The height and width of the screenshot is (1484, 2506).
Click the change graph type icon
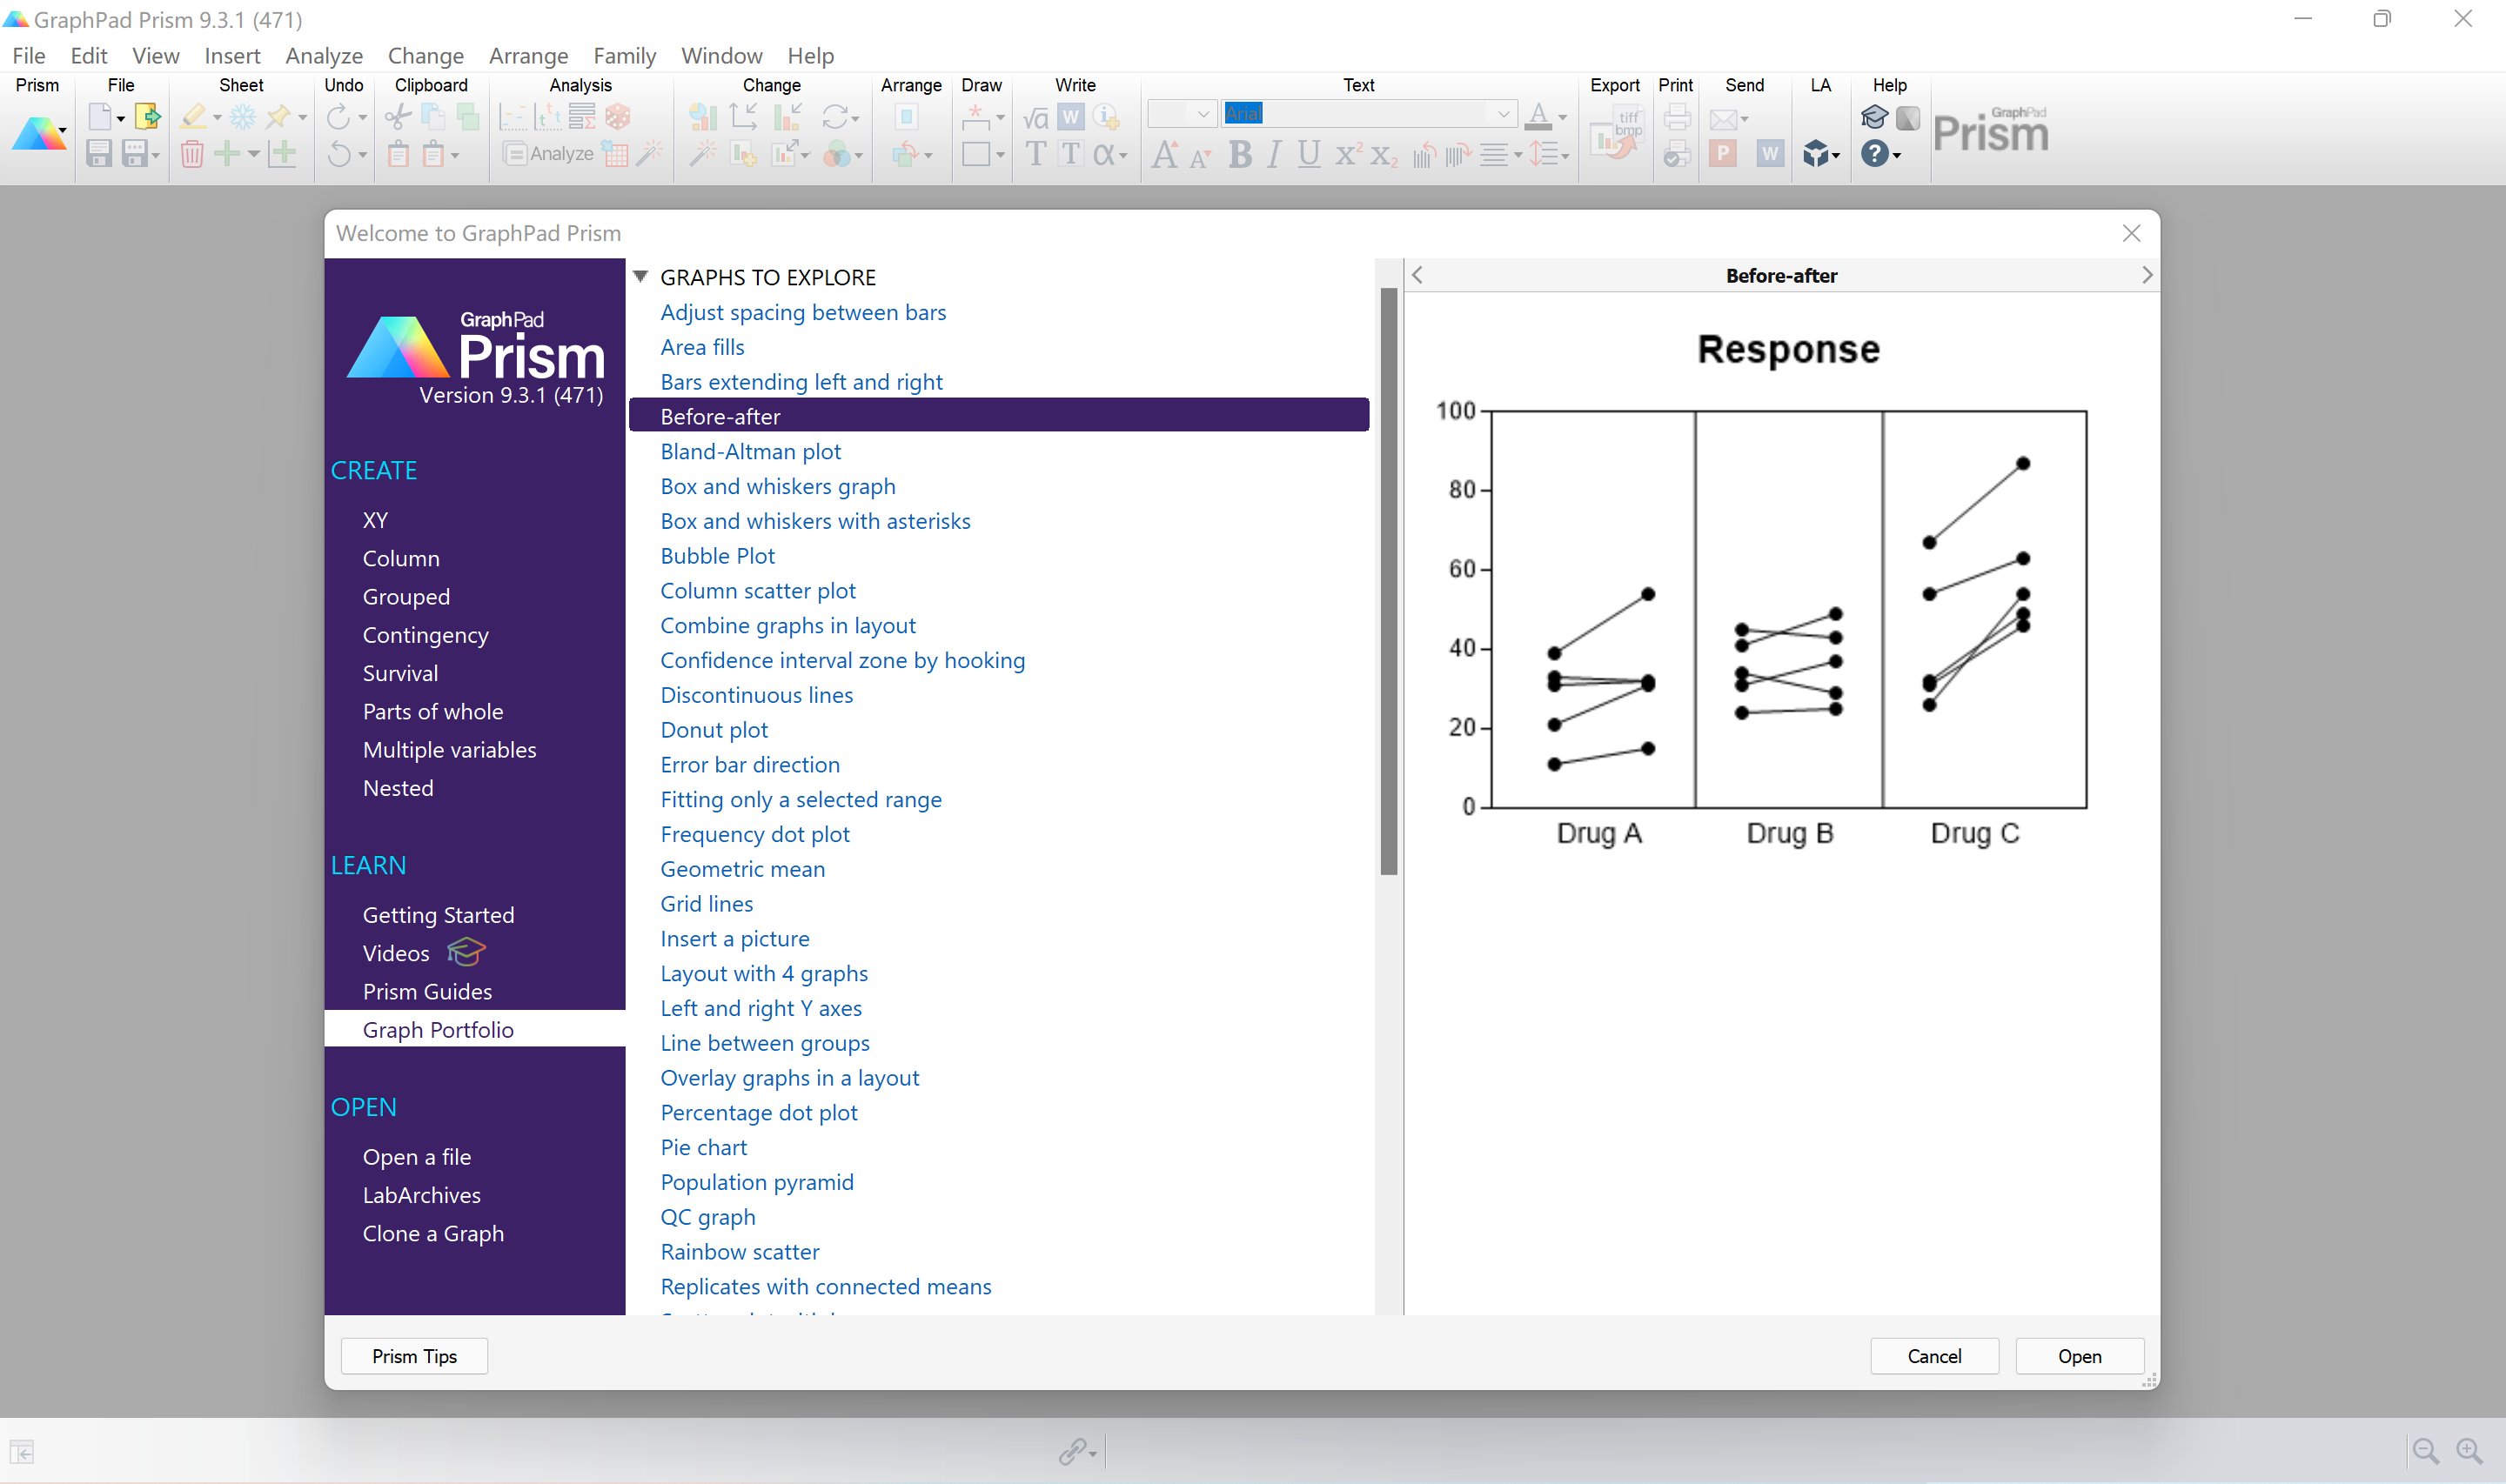703,117
